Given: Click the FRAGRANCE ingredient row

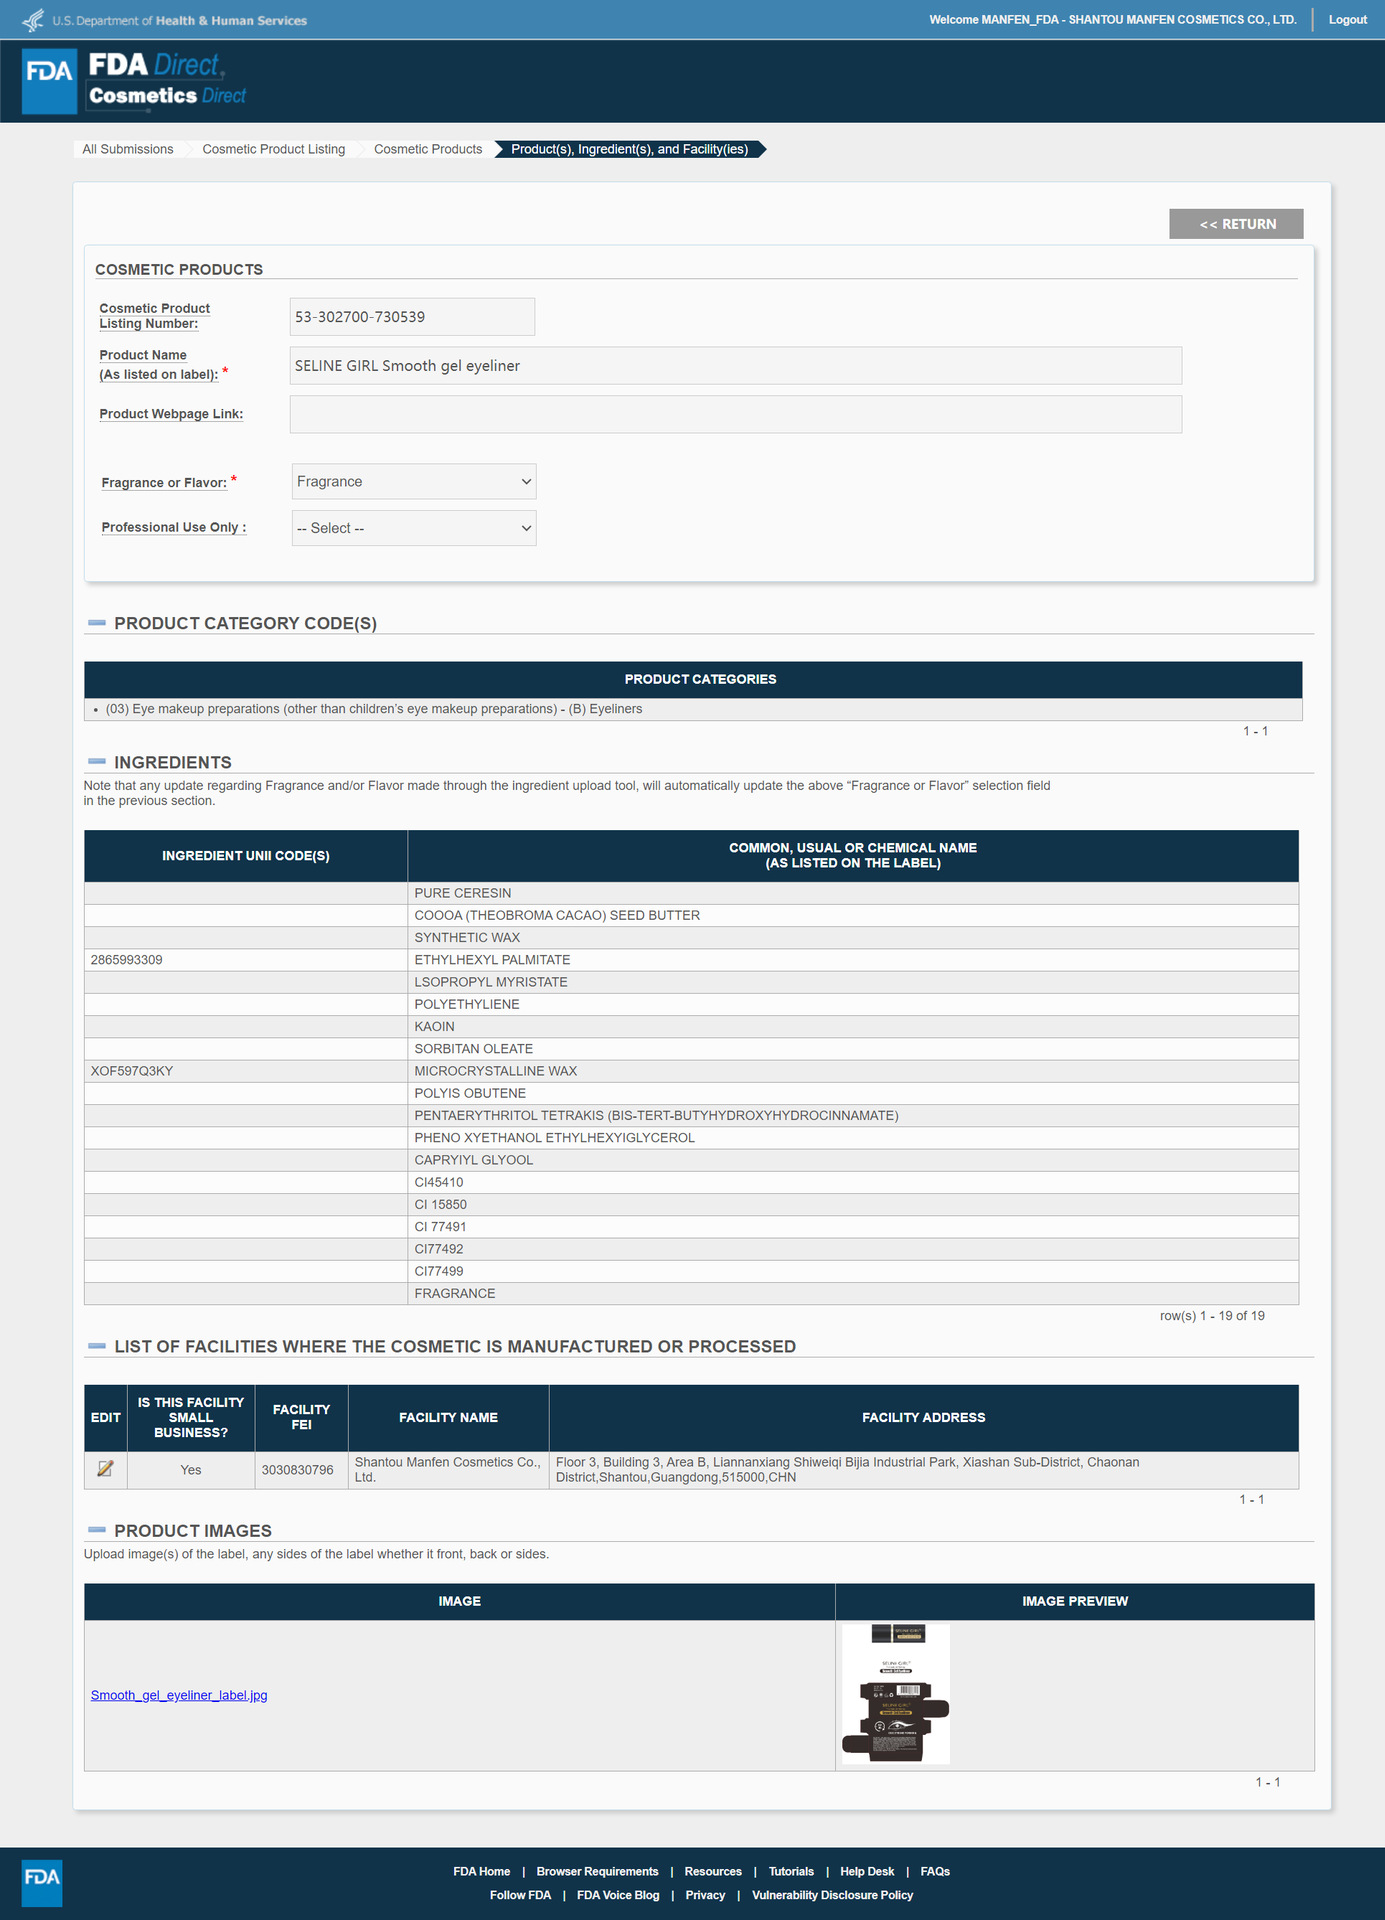Looking at the screenshot, I should 691,1294.
